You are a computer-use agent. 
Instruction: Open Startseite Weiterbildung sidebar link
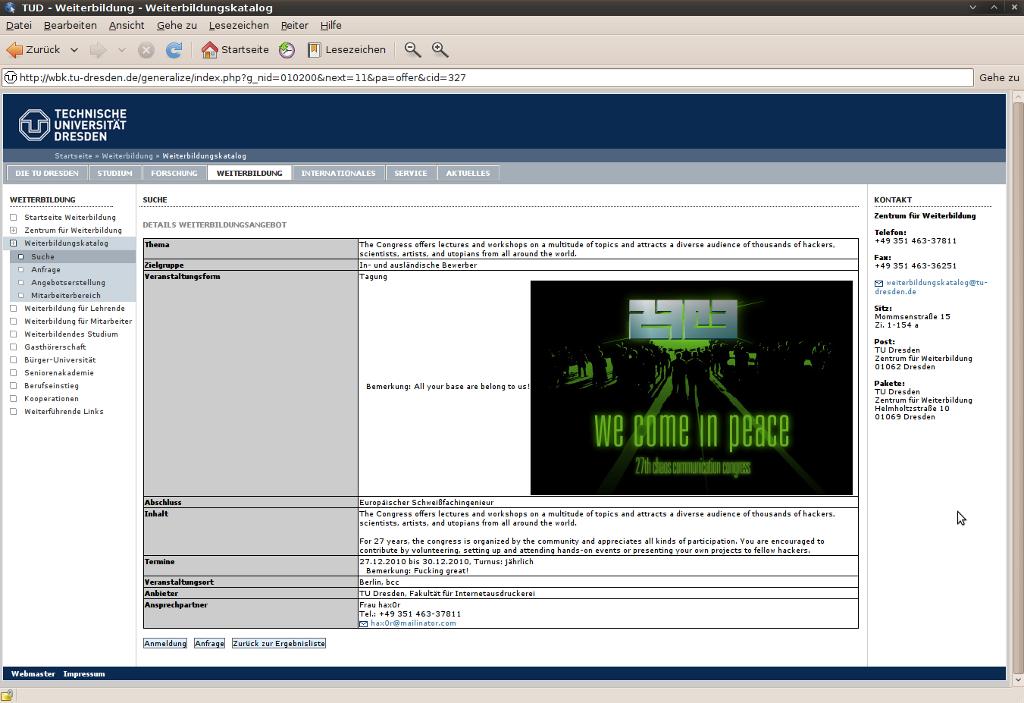(70, 218)
